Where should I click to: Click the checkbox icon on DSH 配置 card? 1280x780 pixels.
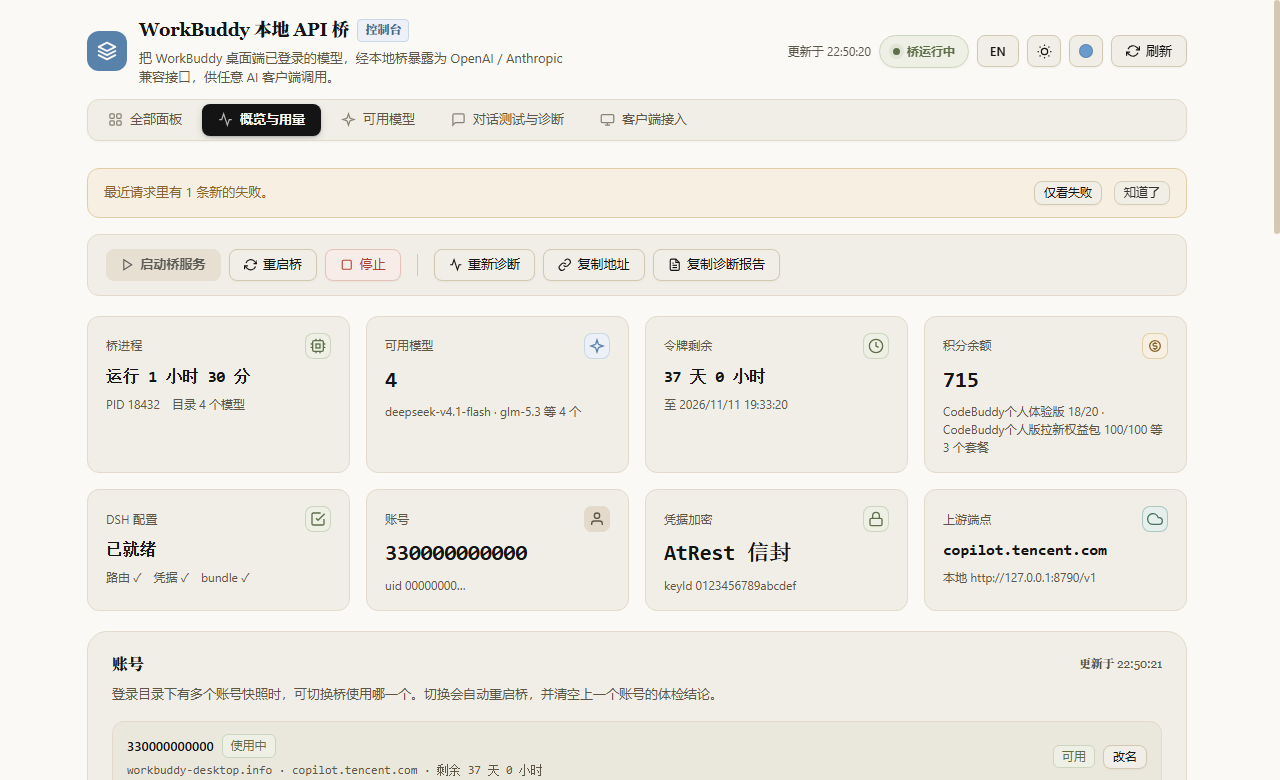tap(318, 519)
